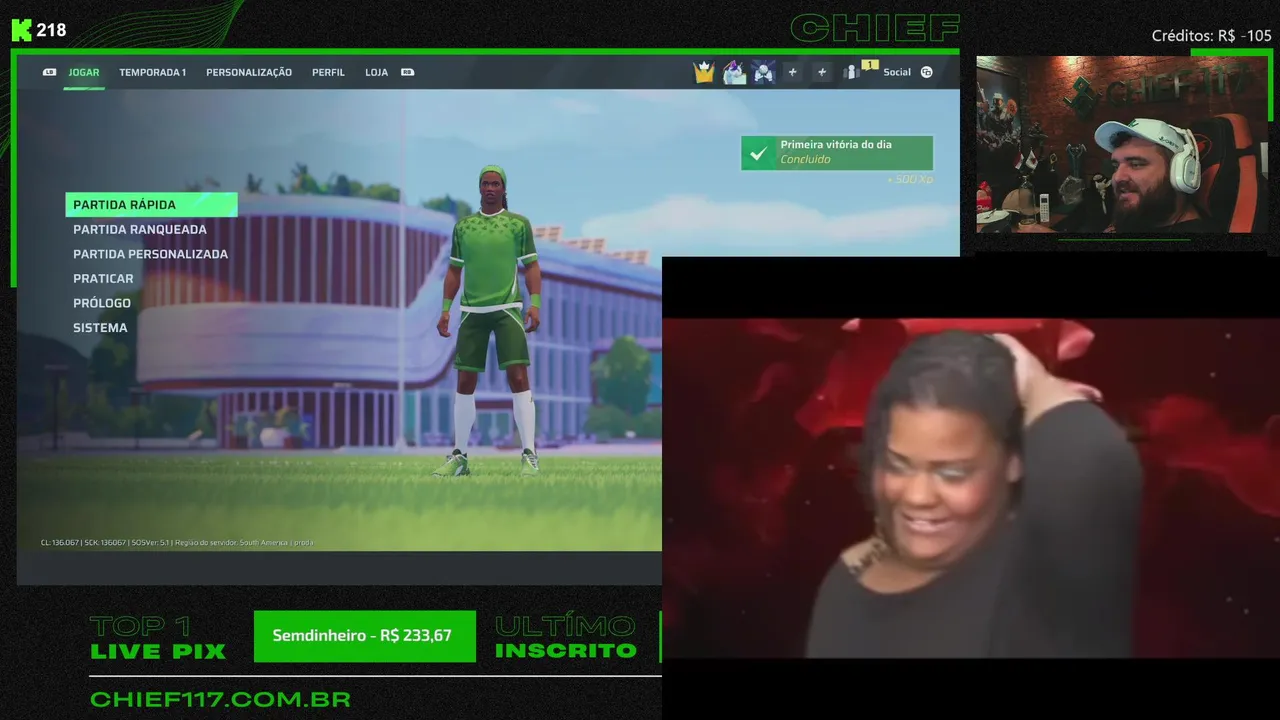Open the PRATICAR practice mode

point(103,278)
